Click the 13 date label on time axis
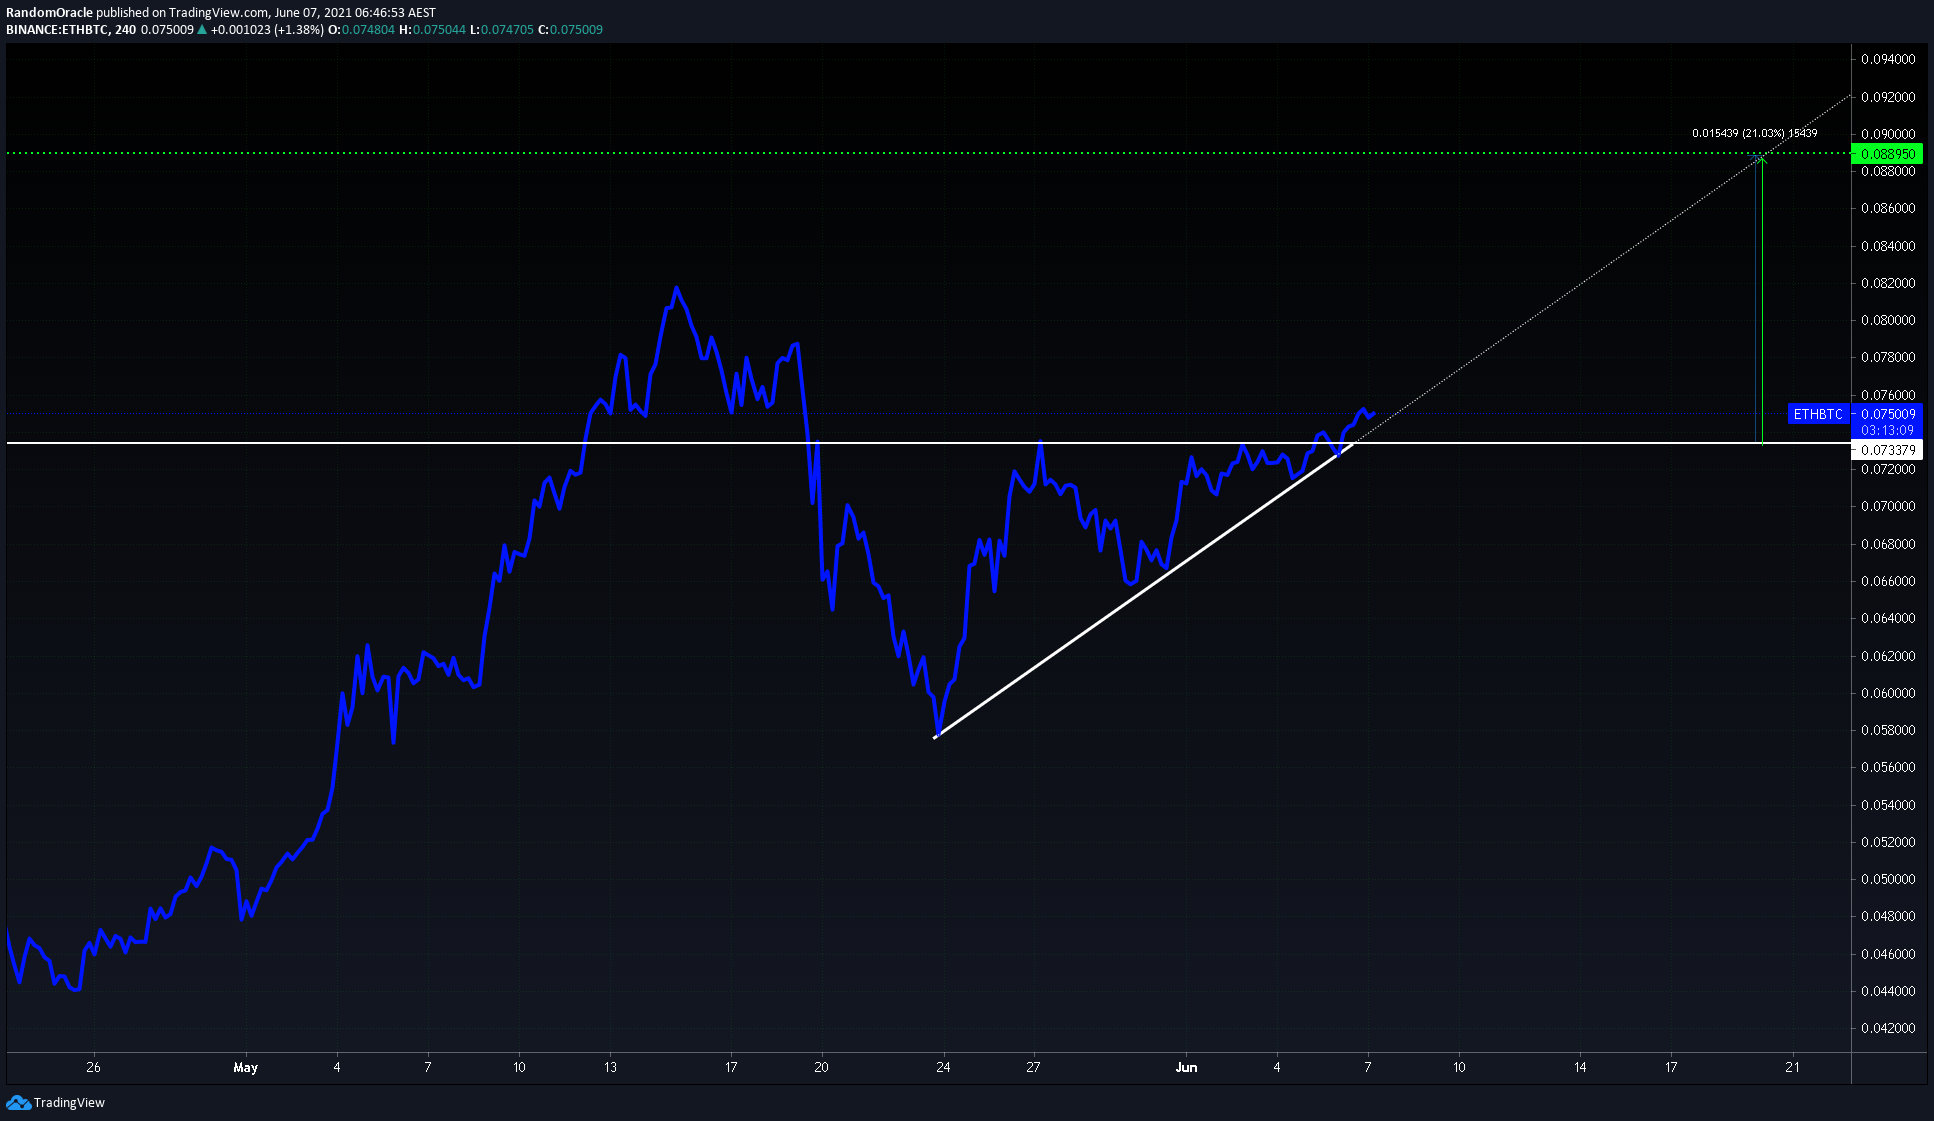Screen dimensions: 1934x1121 pyautogui.click(x=610, y=1067)
